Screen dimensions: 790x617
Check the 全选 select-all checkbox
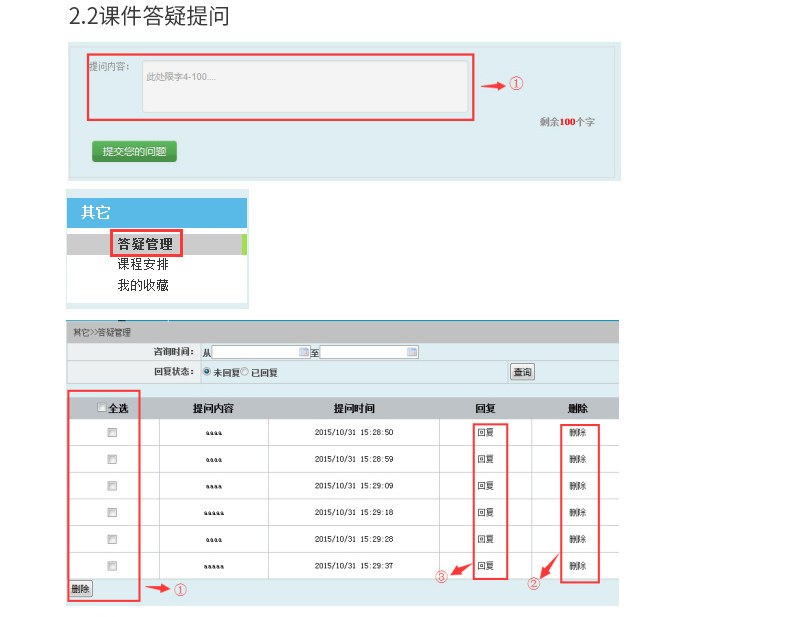tap(102, 407)
